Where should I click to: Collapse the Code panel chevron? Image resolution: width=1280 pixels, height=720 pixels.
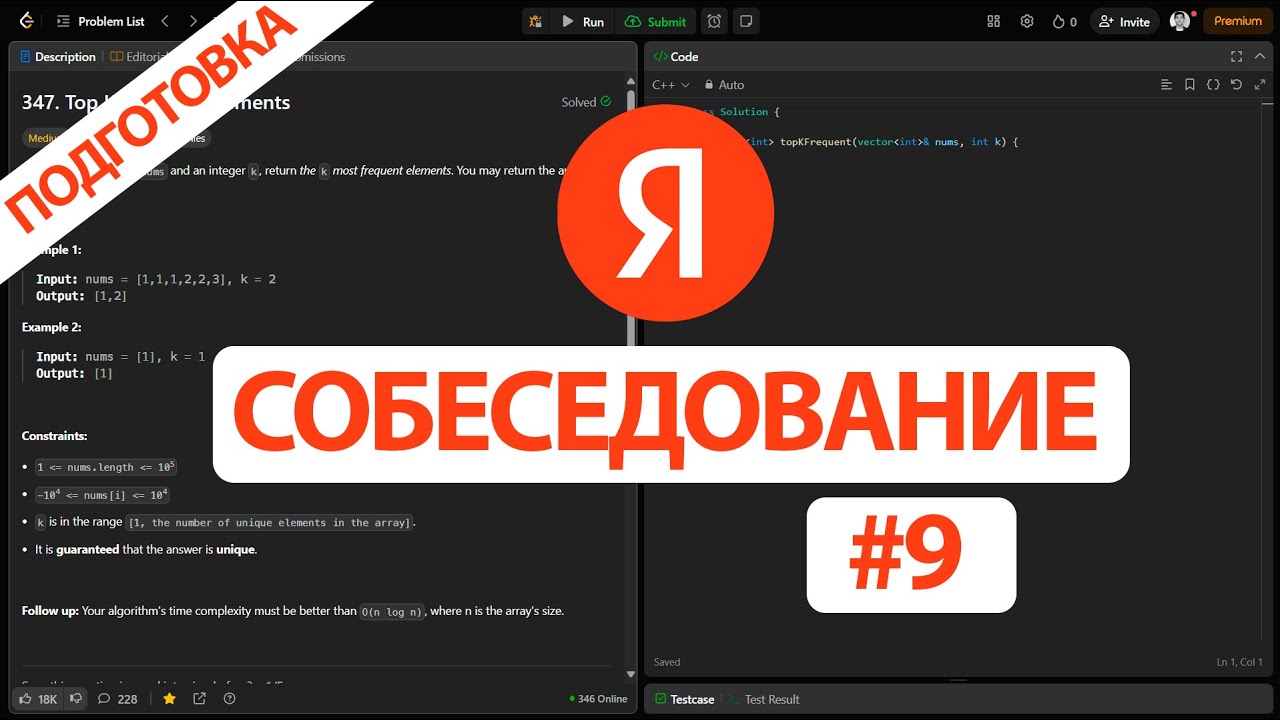[1260, 57]
